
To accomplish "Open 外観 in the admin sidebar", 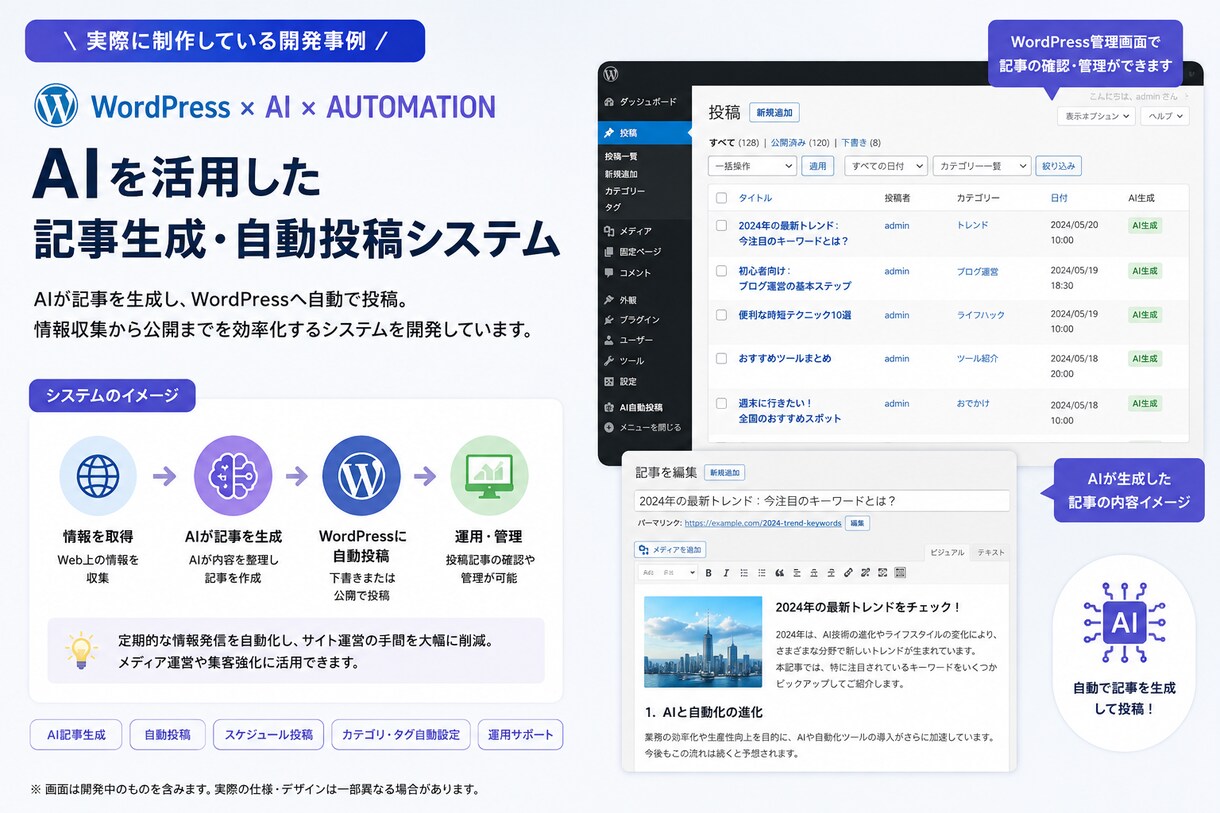I will (x=622, y=300).
